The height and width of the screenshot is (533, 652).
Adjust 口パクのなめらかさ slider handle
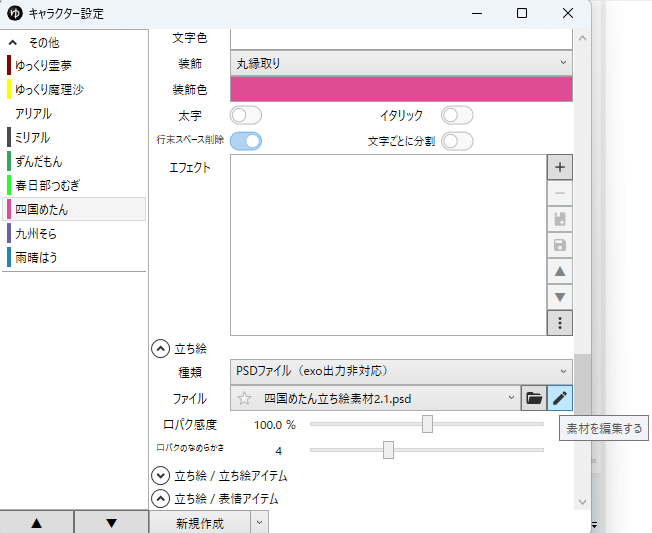coord(388,450)
